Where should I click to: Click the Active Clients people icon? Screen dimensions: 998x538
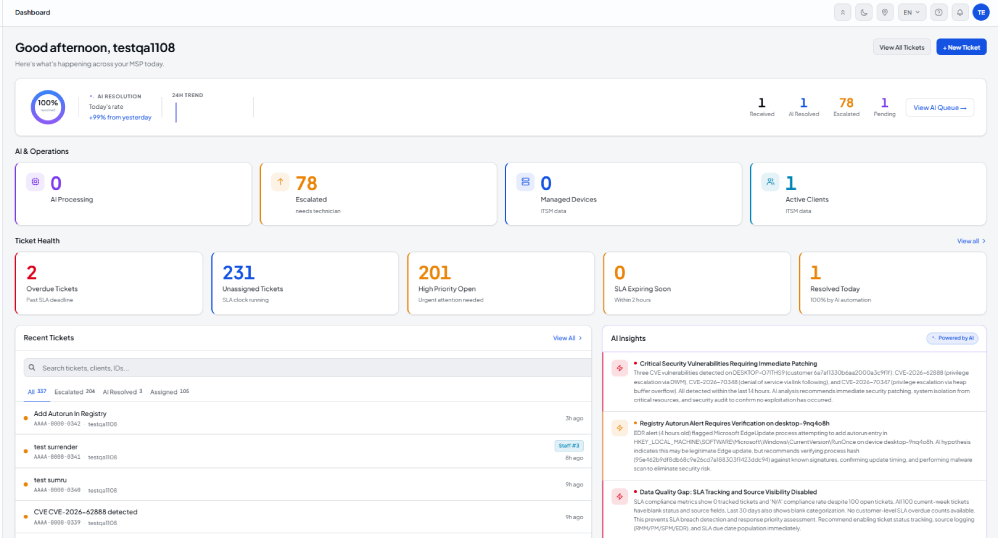[770, 182]
